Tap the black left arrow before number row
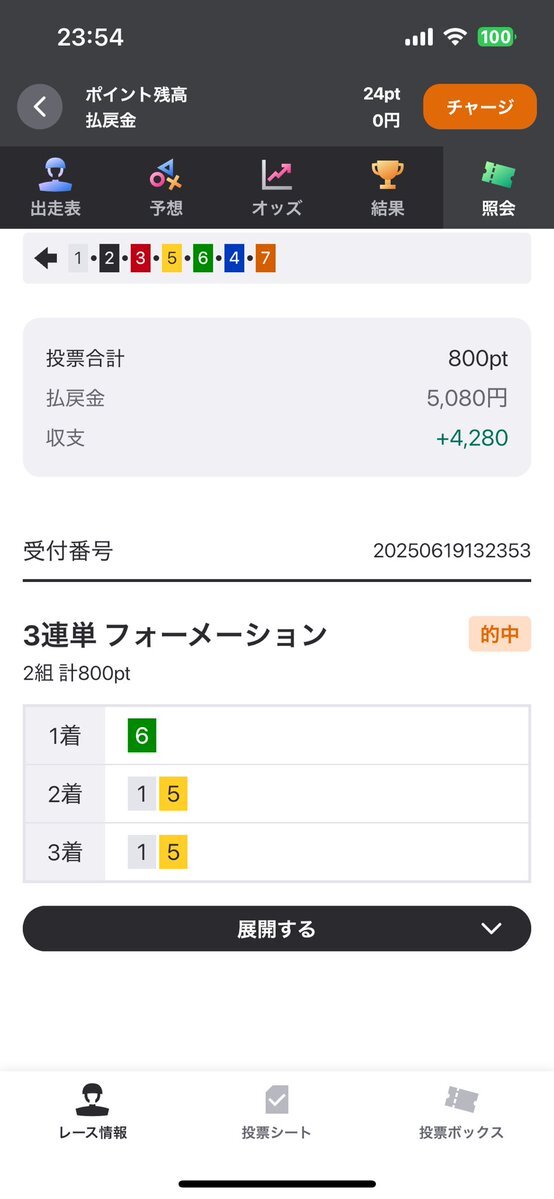 46,258
